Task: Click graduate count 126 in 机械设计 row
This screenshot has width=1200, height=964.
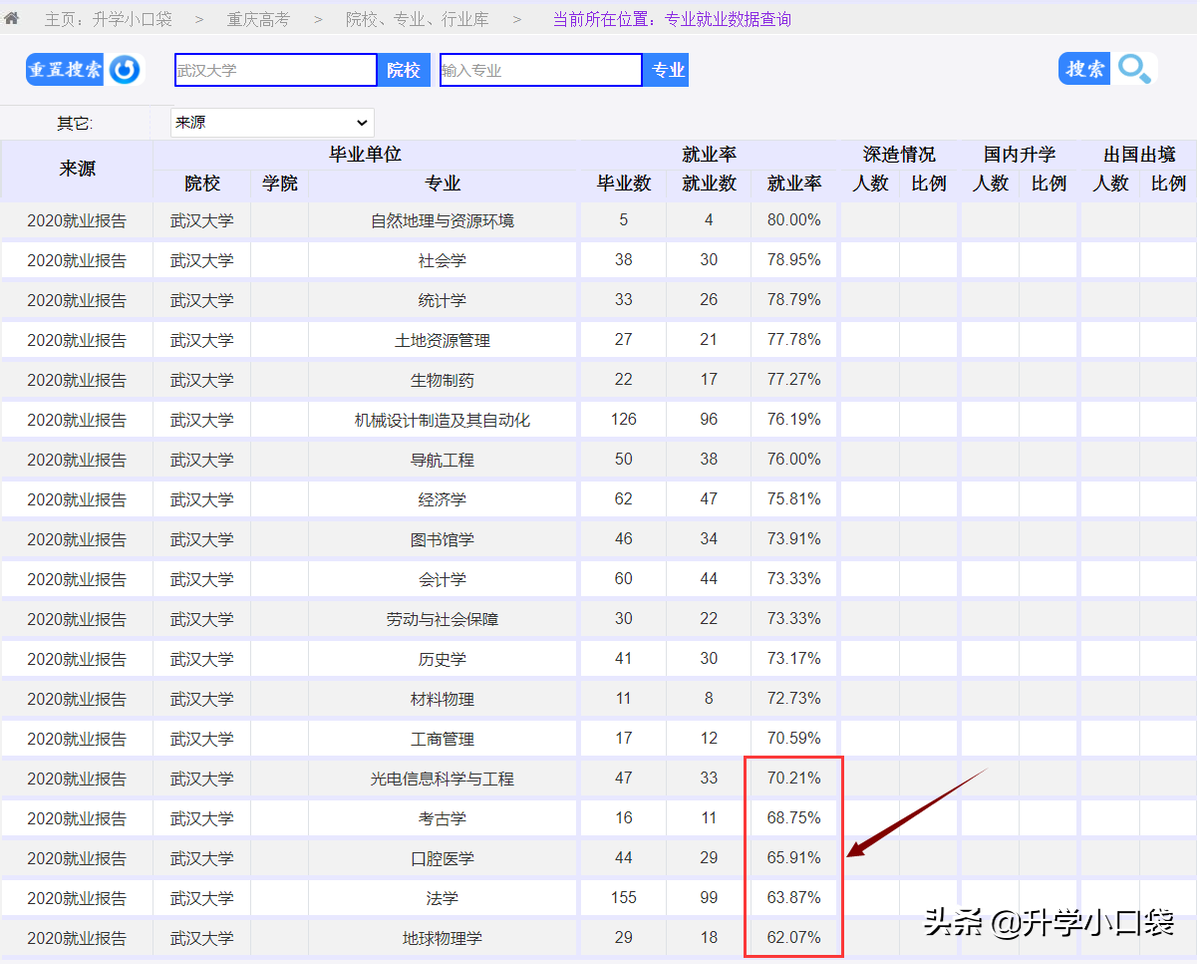Action: [624, 419]
